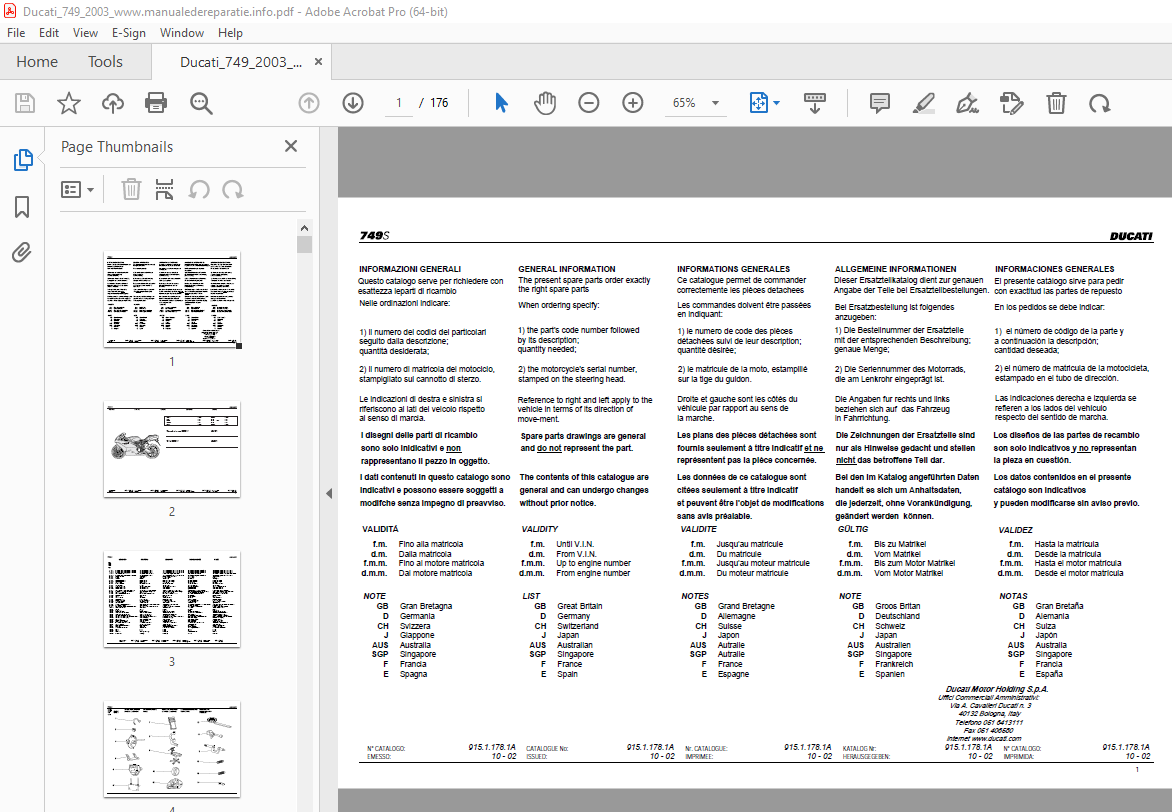Open Edit PDF tool icon
Viewport: 1172px width, 812px height.
[1011, 103]
